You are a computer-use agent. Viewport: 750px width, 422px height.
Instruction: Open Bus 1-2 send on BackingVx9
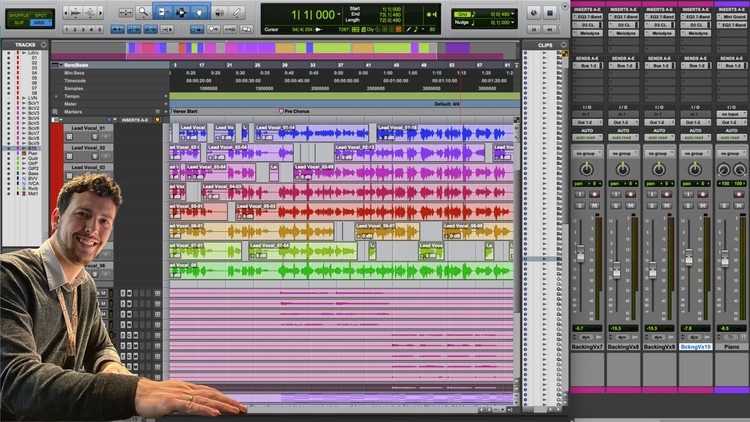coord(660,65)
